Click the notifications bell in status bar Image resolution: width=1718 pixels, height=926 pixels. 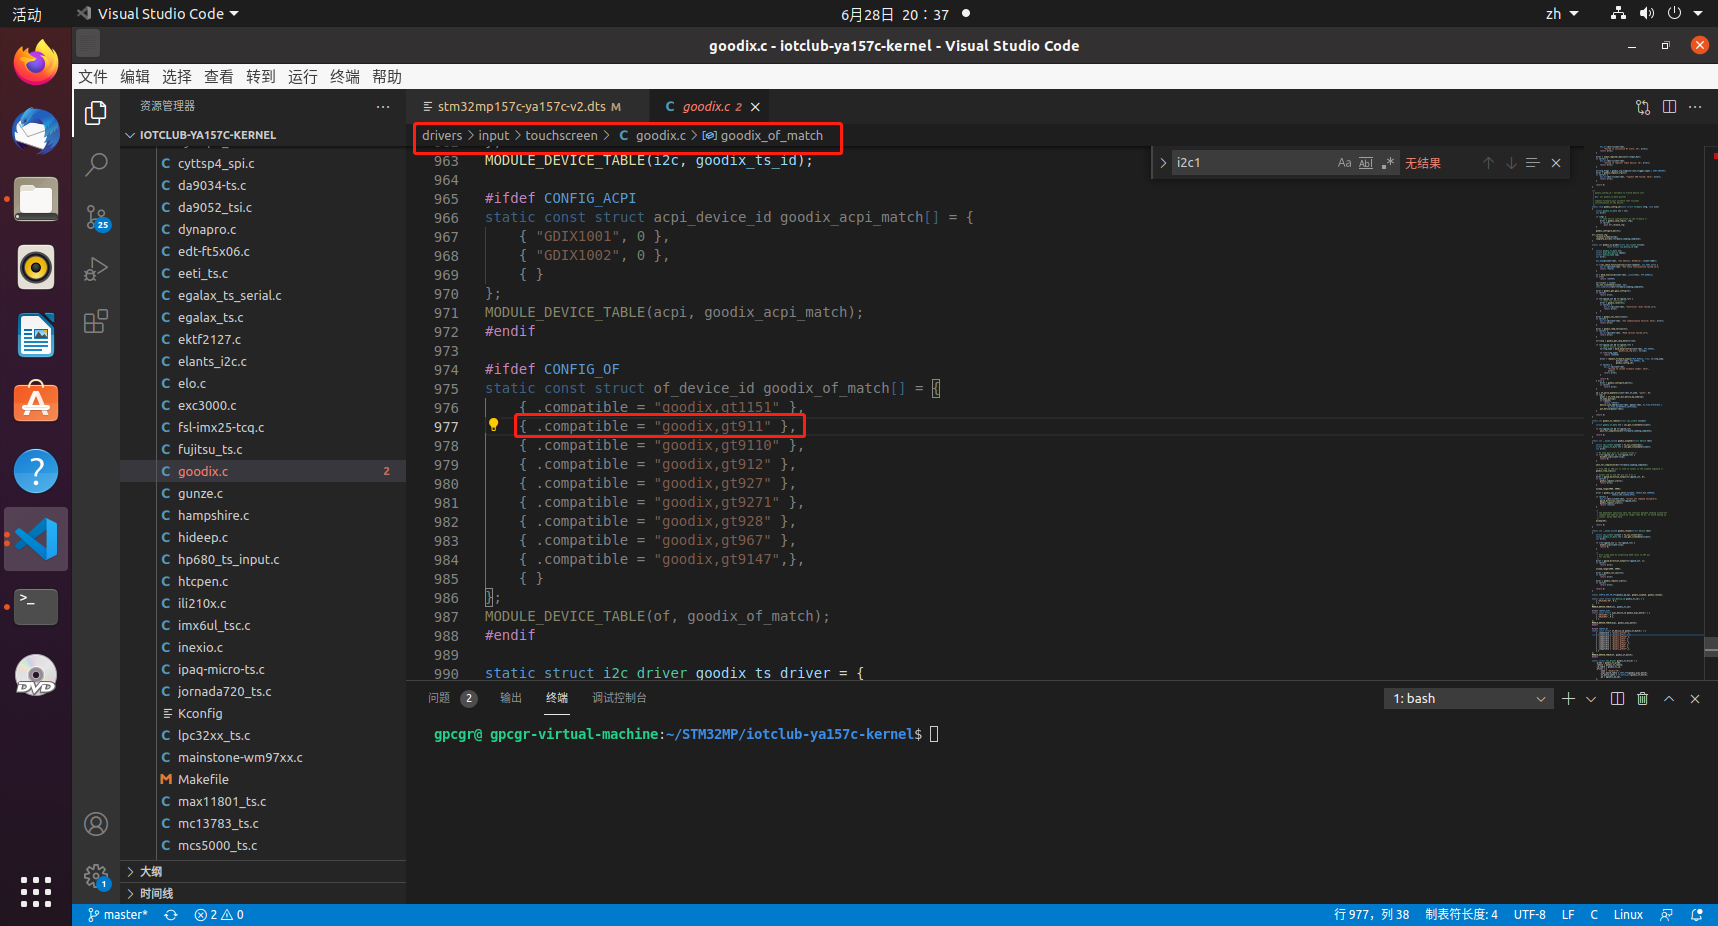1697,915
